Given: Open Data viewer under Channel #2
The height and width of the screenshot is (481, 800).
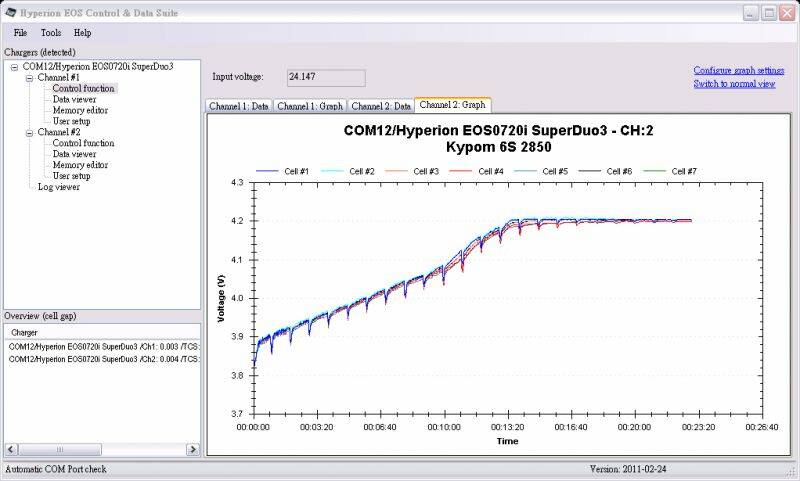Looking at the screenshot, I should click(74, 154).
